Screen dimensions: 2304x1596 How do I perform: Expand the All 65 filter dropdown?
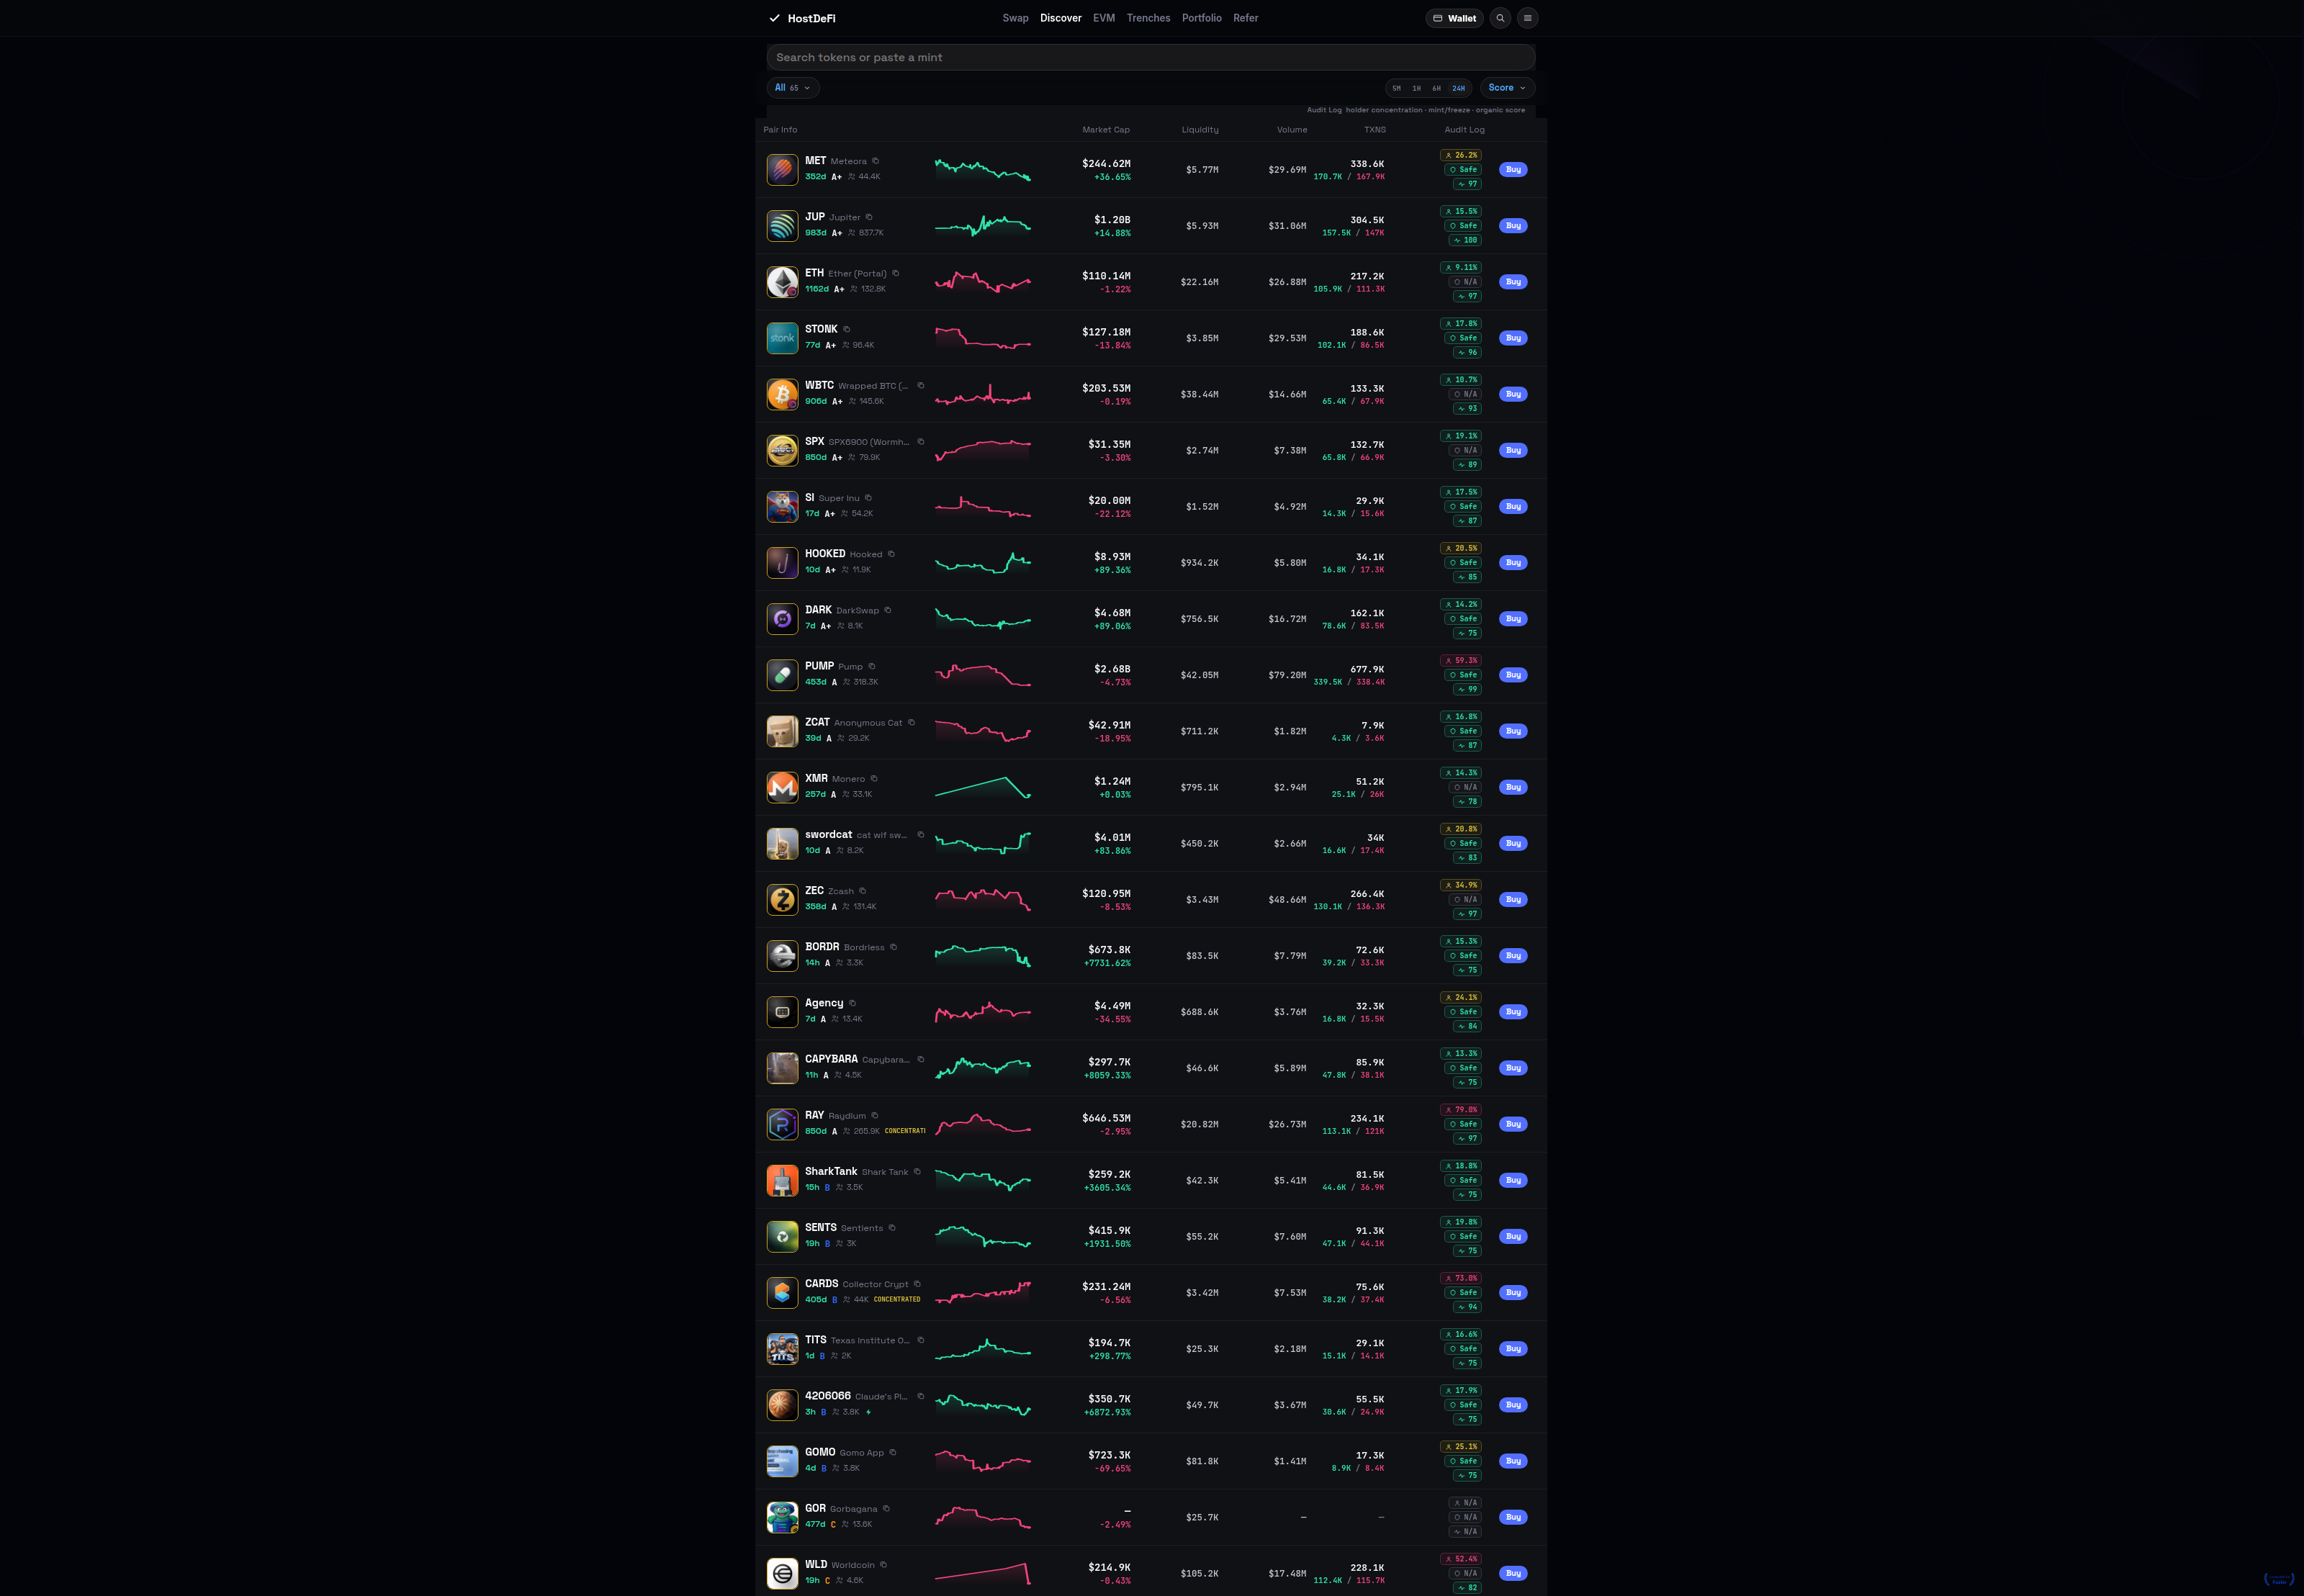point(793,88)
